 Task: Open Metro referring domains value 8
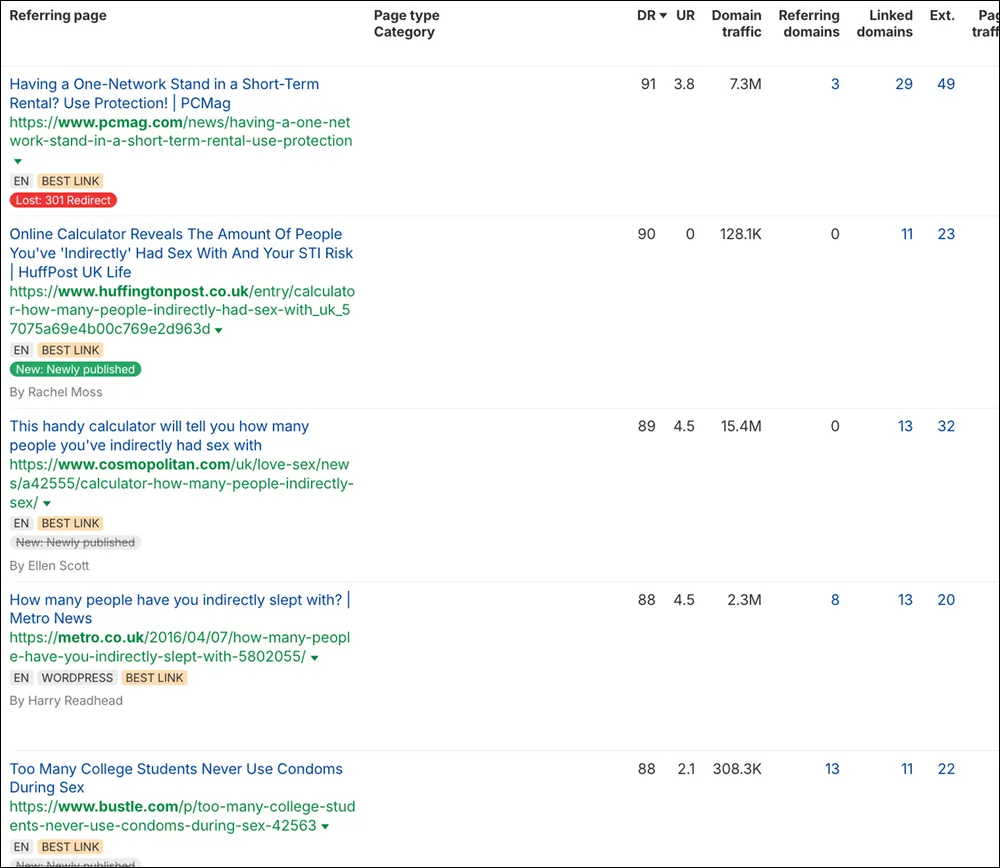click(835, 600)
